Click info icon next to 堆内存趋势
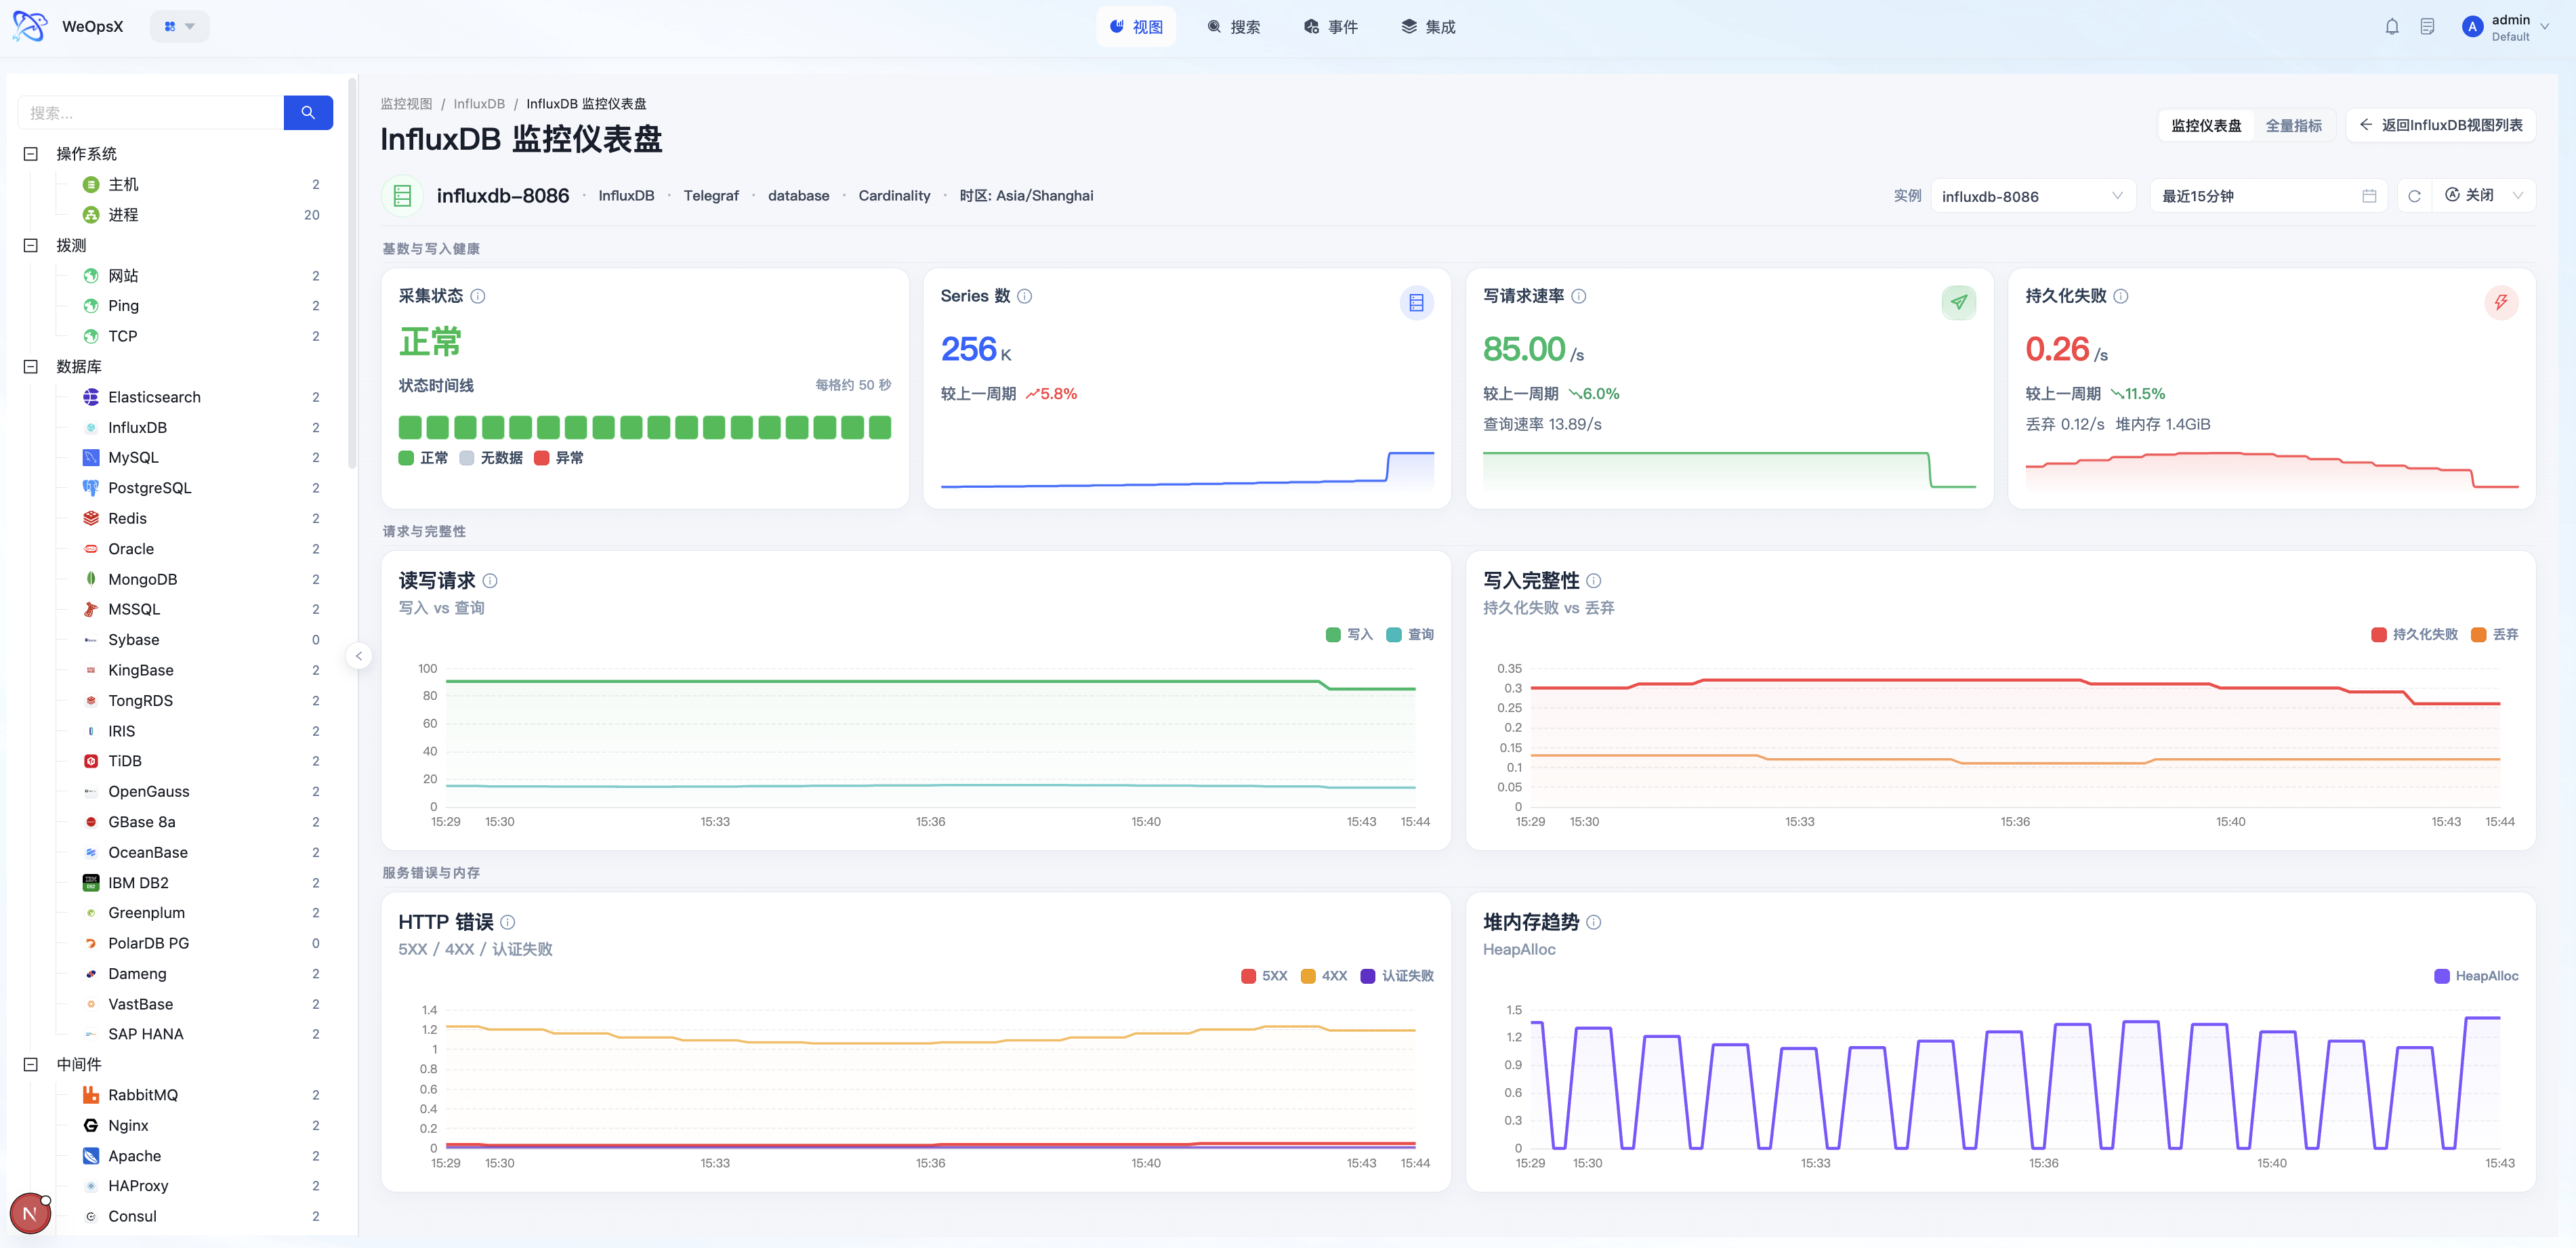 coord(1594,922)
